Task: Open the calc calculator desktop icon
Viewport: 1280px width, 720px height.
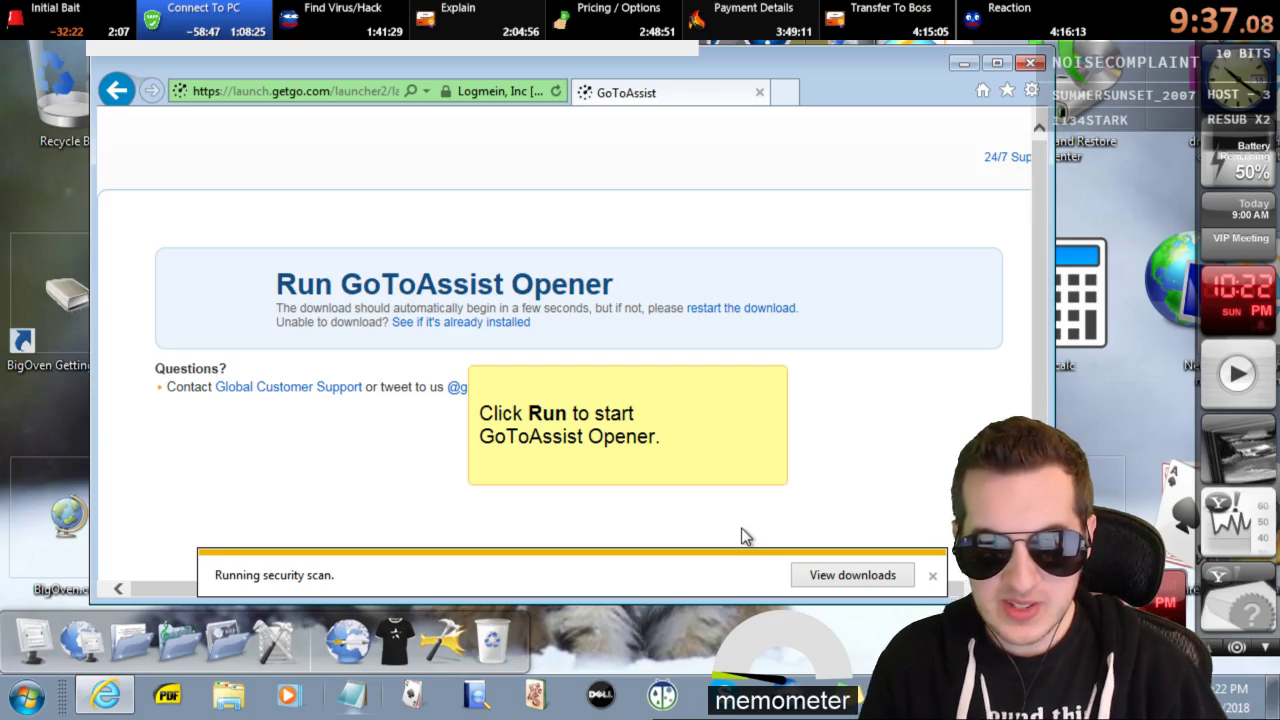Action: [x=1080, y=305]
